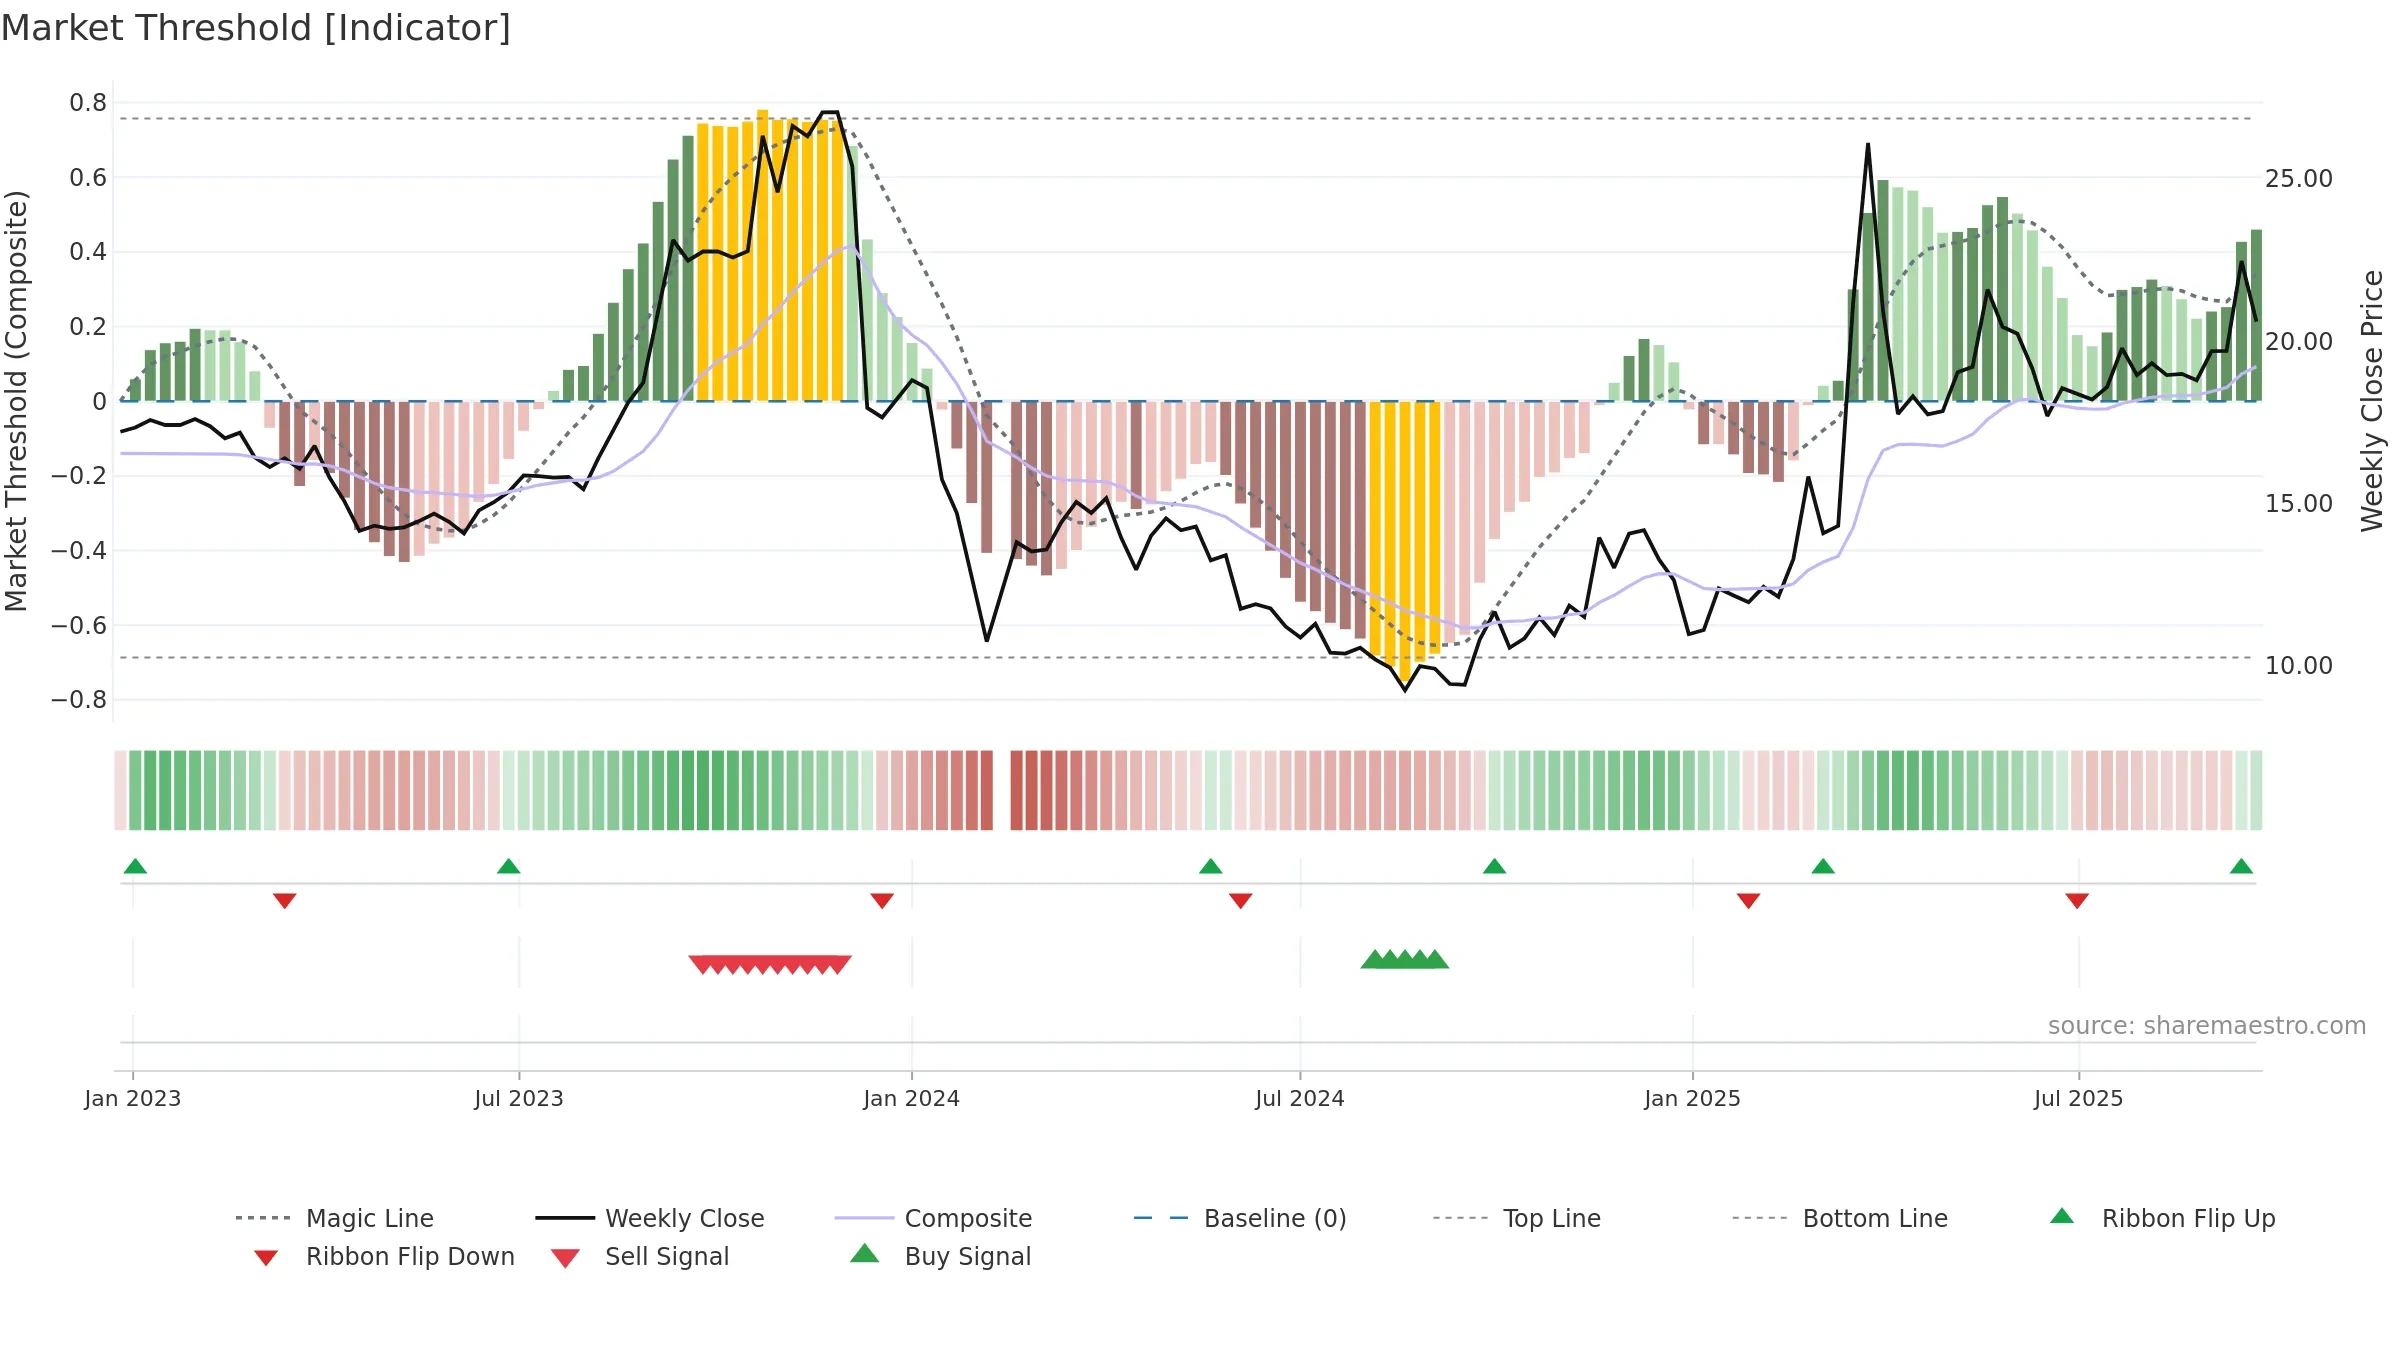The width and height of the screenshot is (2400, 1350).
Task: Click the Market Threshold (Composite) axis title
Action: (x=16, y=400)
